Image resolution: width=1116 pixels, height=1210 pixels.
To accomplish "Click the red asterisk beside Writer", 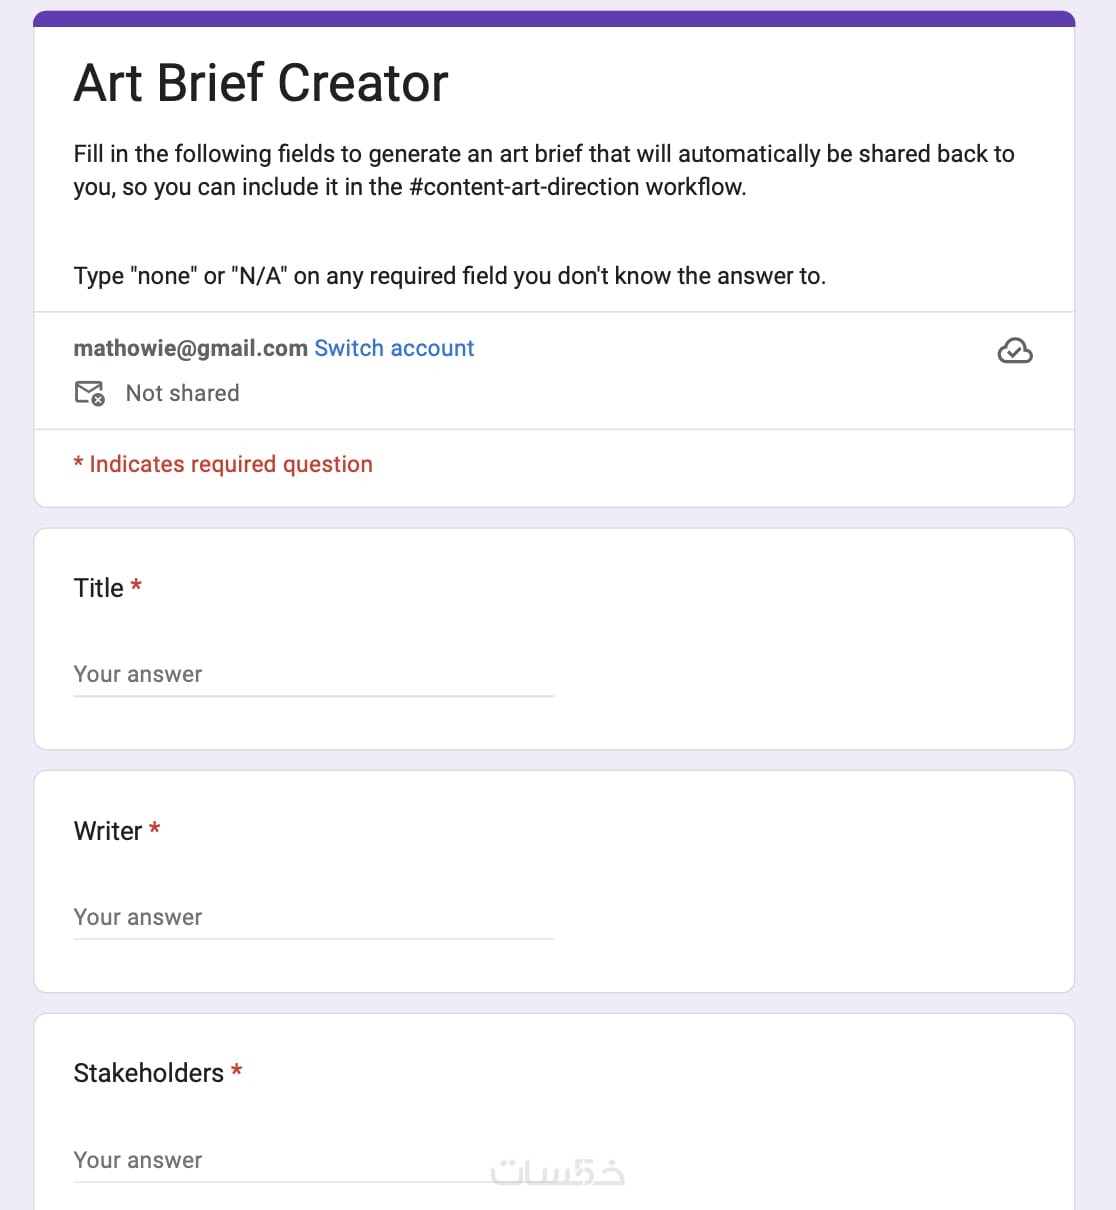I will pyautogui.click(x=155, y=829).
